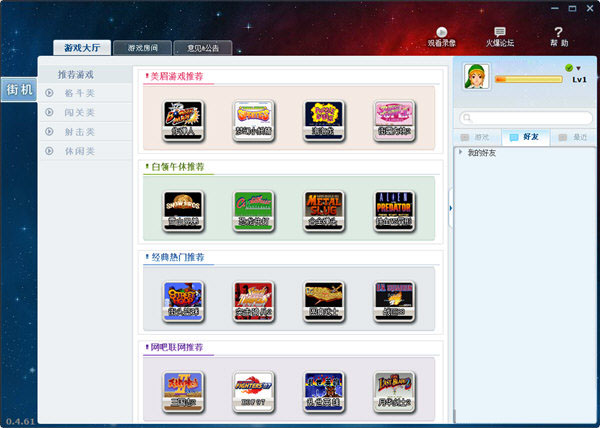This screenshot has height=428, width=600.
Task: Launch the Alien vs Predator game
Action: [394, 211]
